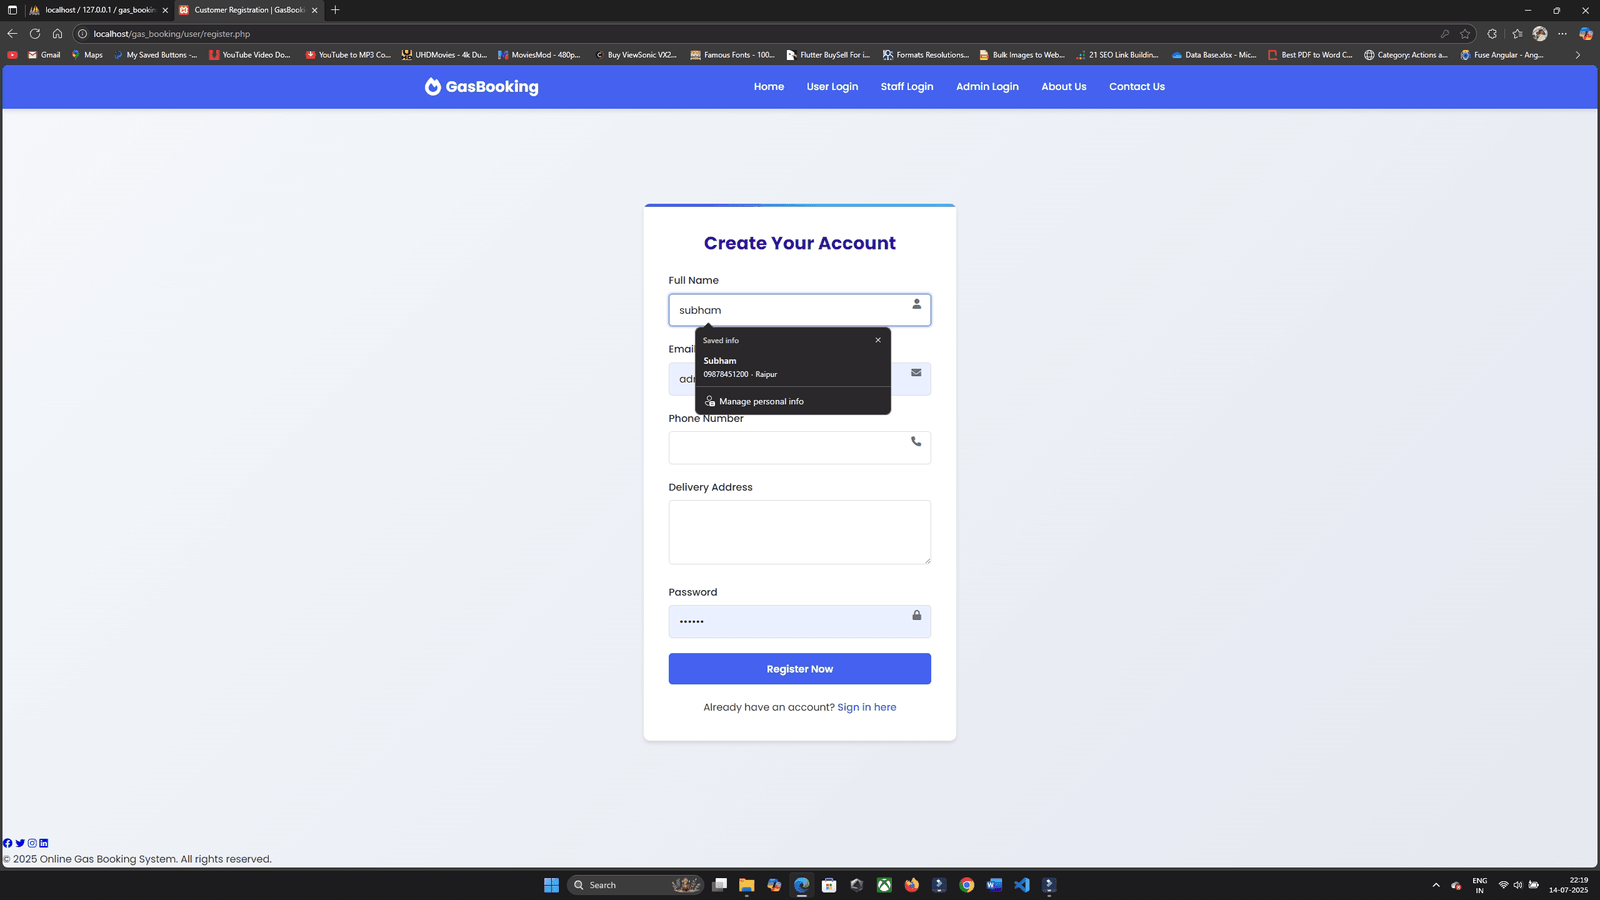The height and width of the screenshot is (900, 1600).
Task: Open Edge Settings and more menu
Action: click(1562, 34)
